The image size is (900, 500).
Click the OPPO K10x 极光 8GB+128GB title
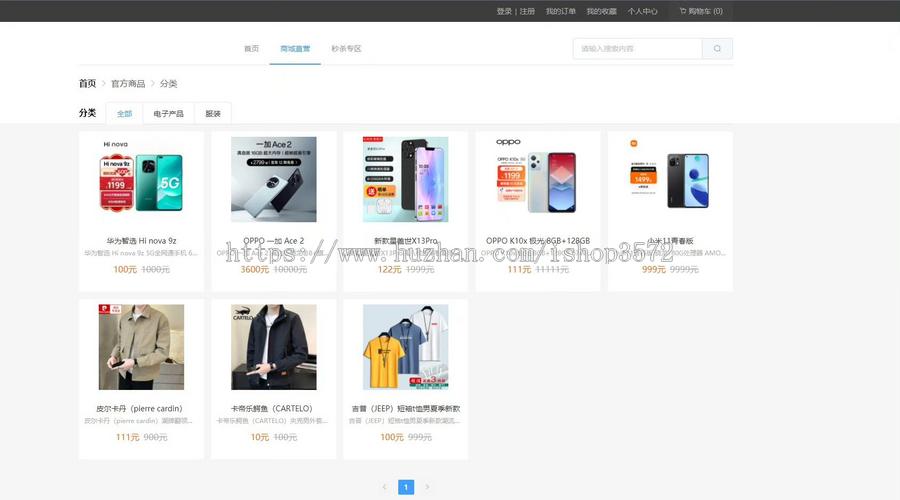coord(538,241)
